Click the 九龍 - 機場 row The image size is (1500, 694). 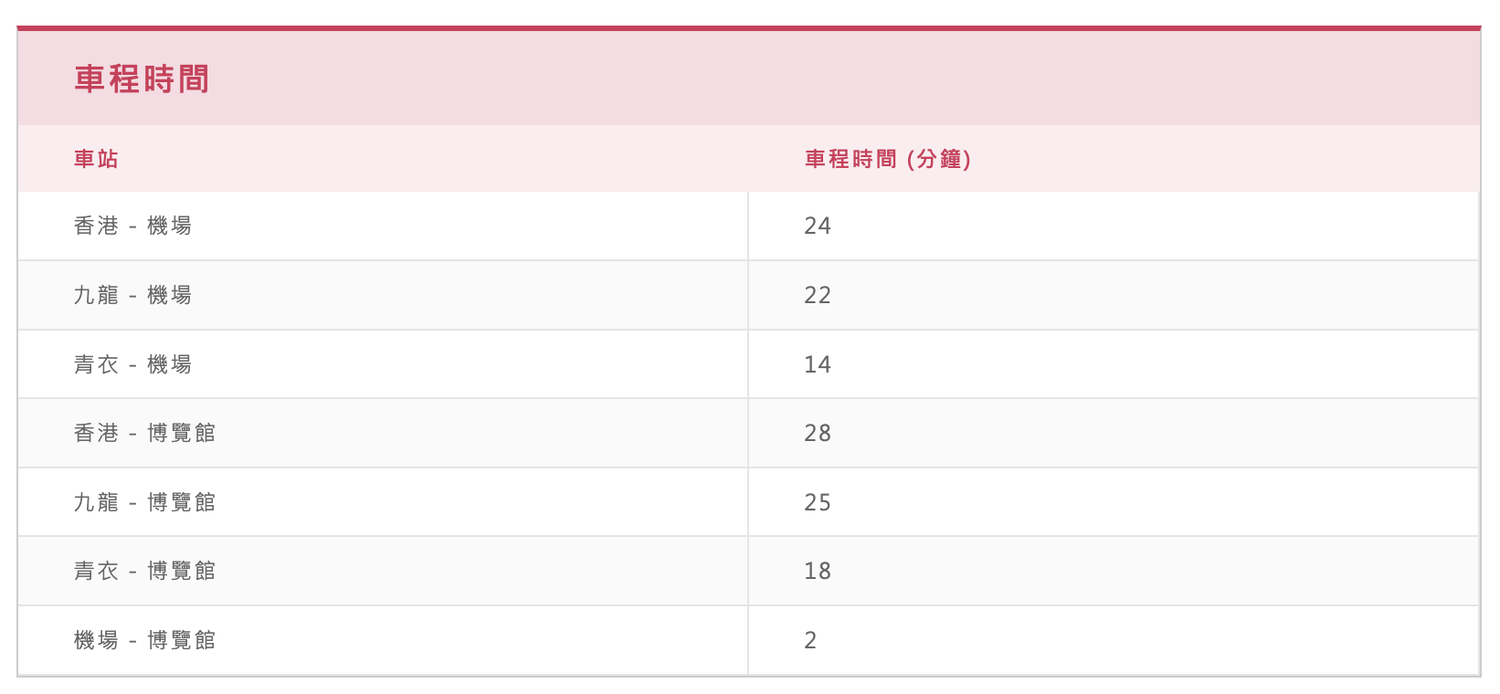(x=748, y=295)
